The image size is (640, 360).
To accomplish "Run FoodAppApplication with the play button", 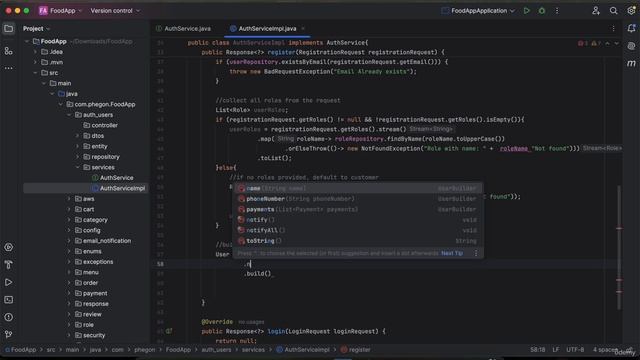I will 527,11.
